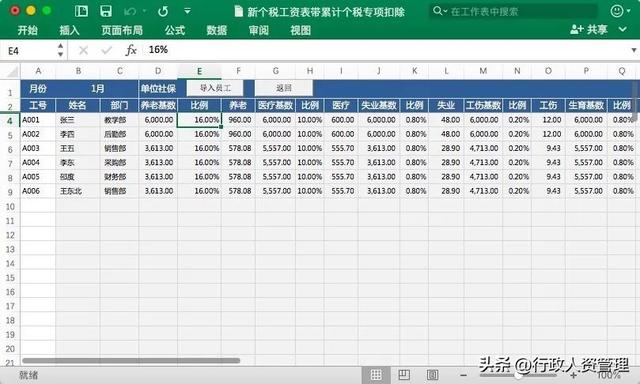Open the 视图 ribbon tab
This screenshot has width=640, height=384.
[x=300, y=30]
